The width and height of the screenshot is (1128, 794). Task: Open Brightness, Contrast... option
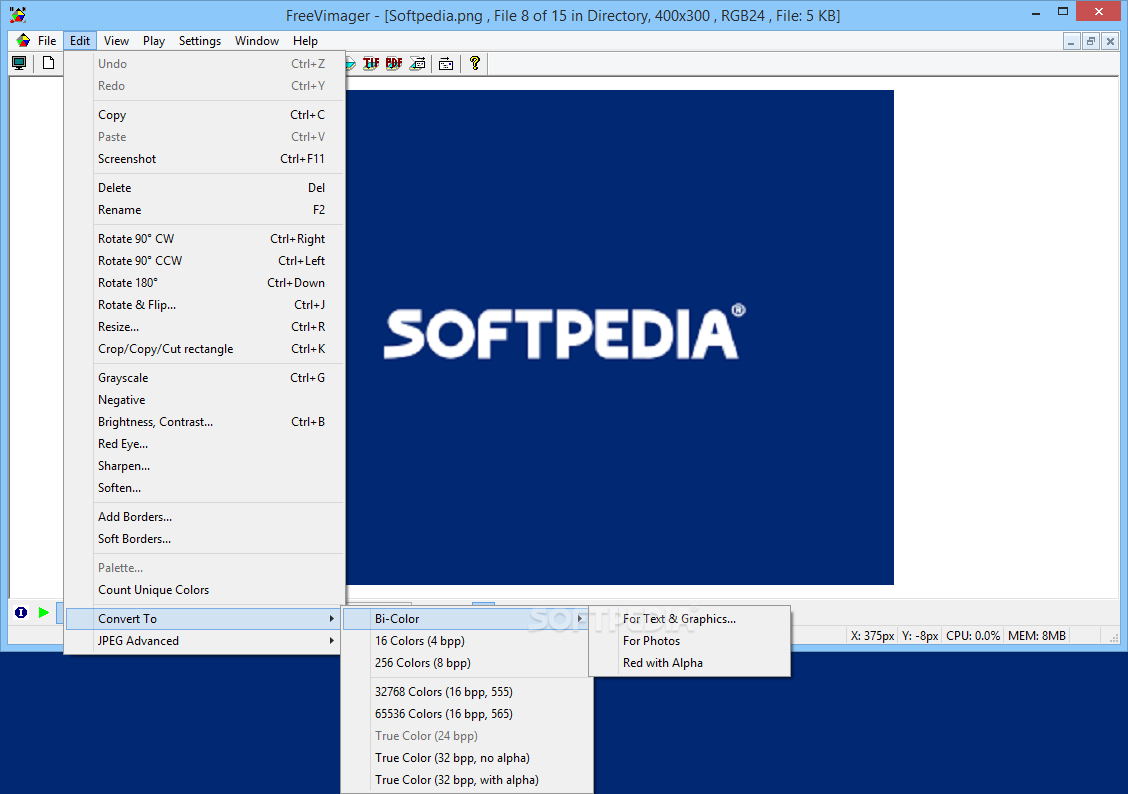point(205,422)
